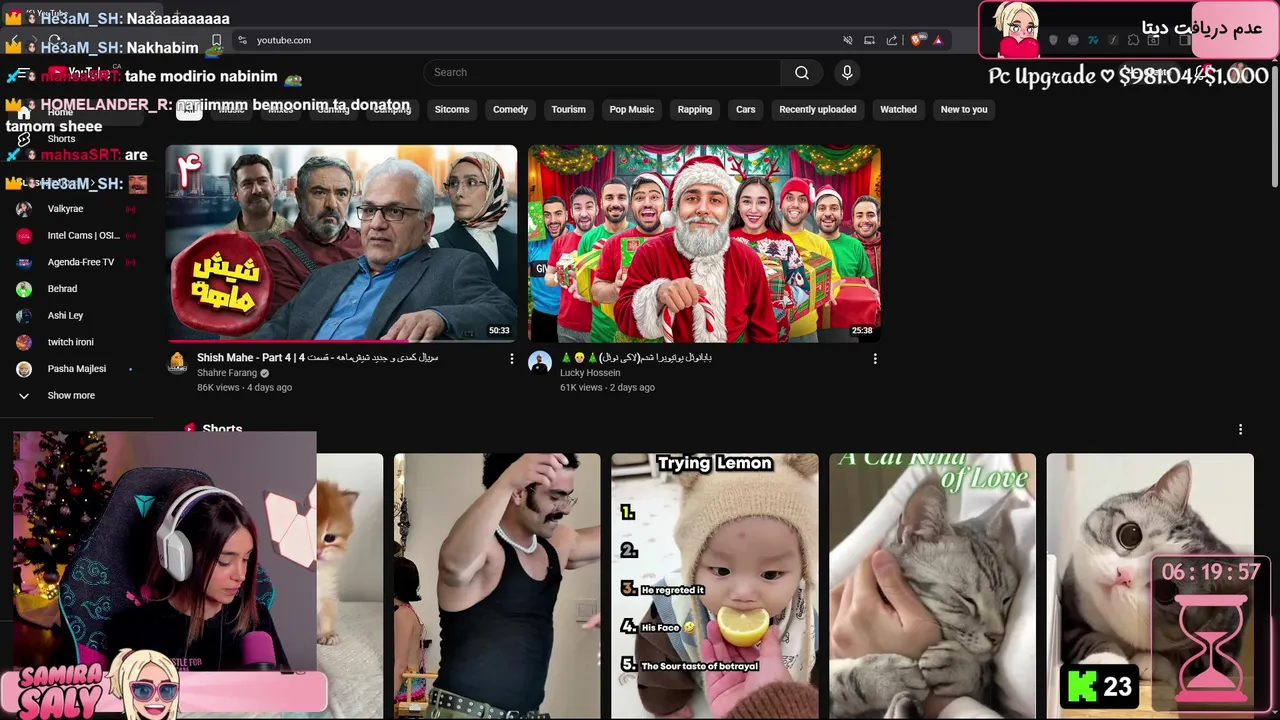
Task: Filter by Watched chip
Action: tap(898, 109)
